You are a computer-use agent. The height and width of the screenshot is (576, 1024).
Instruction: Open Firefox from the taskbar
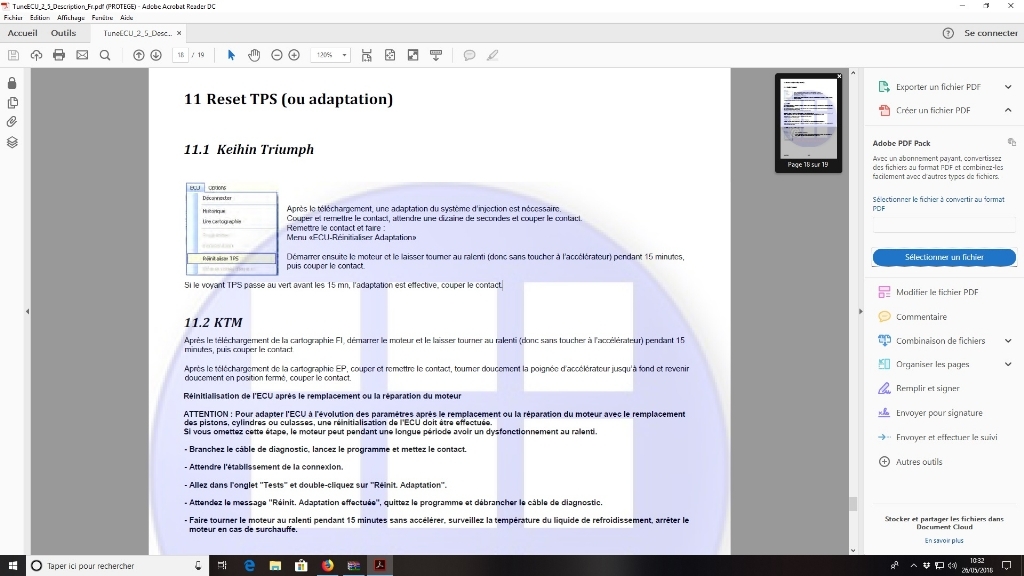tap(327, 566)
